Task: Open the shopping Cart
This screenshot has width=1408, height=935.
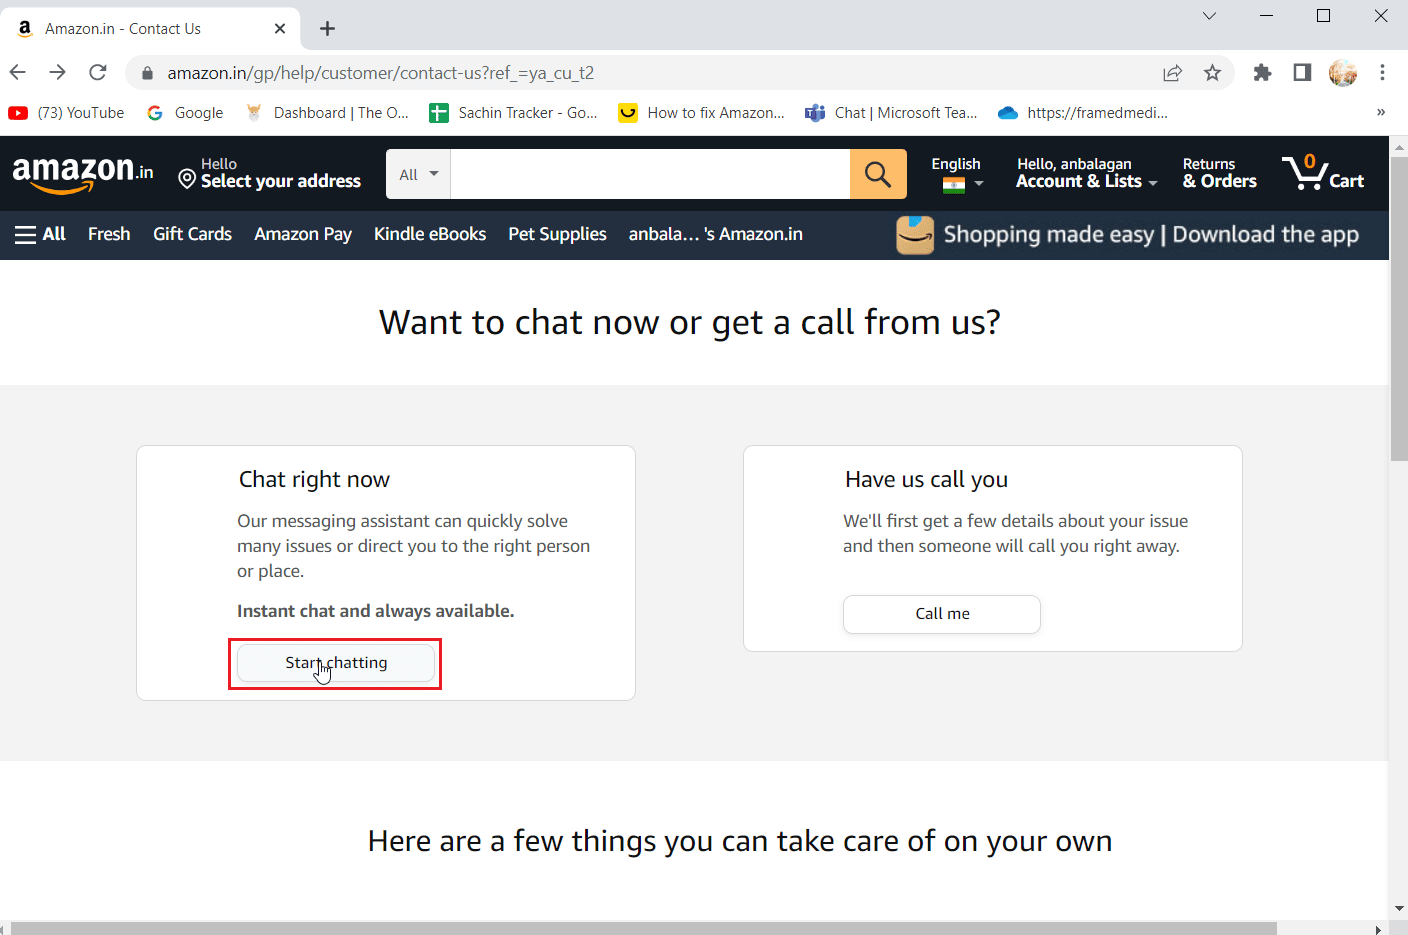Action: [x=1323, y=173]
